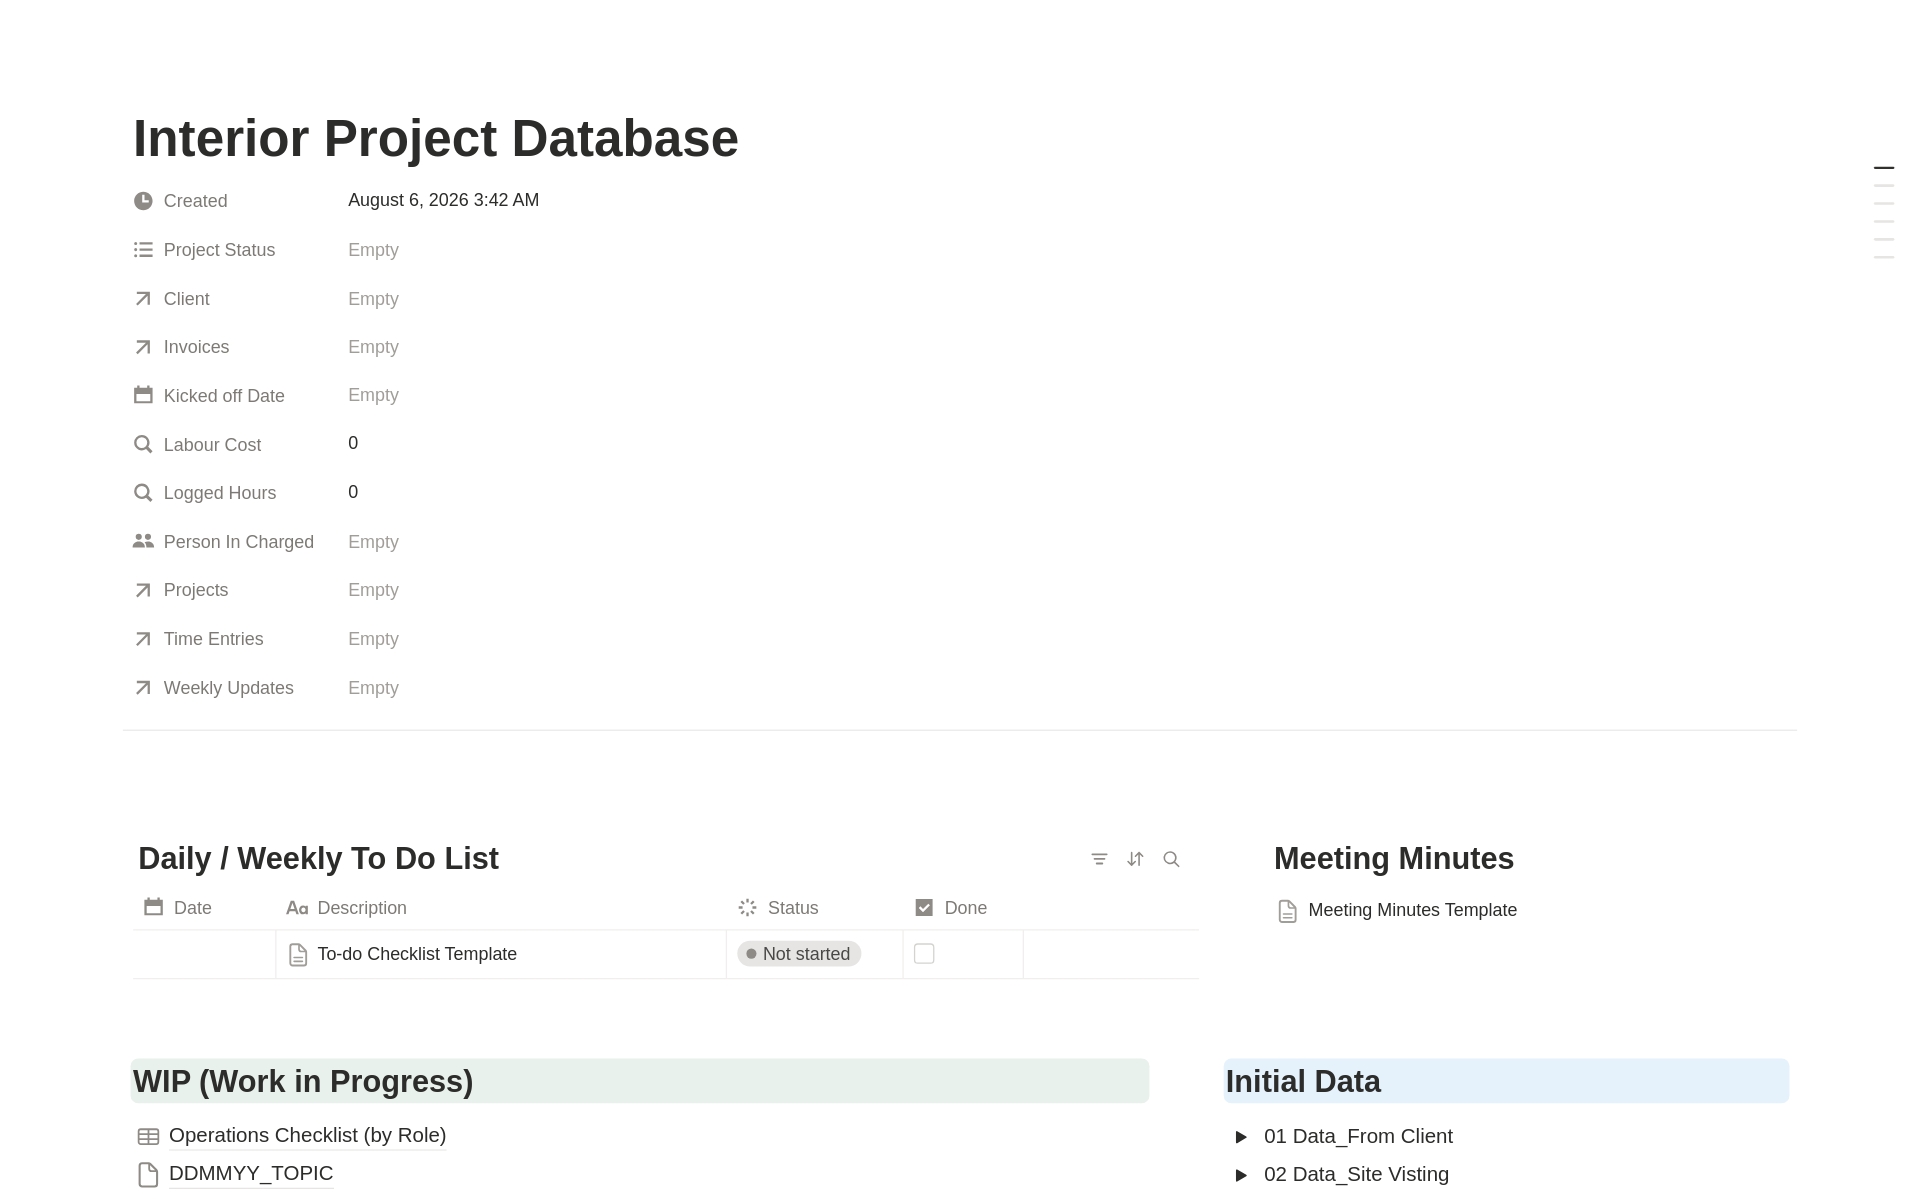The width and height of the screenshot is (1920, 1199).
Task: Click the Weekly Updates empty field
Action: pos(373,688)
